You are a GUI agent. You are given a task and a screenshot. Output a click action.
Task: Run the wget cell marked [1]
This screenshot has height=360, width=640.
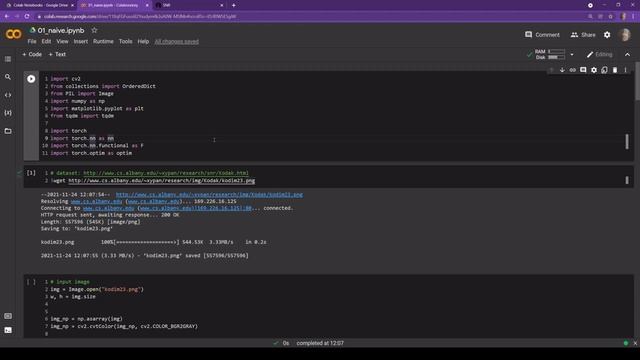pos(31,173)
